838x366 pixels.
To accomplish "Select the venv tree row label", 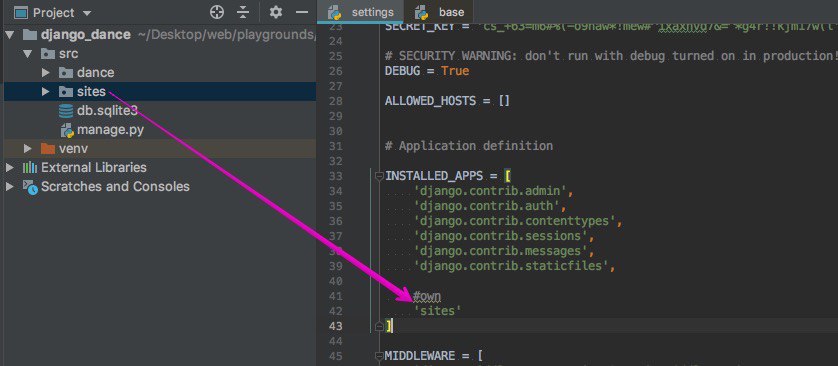I will [x=73, y=149].
